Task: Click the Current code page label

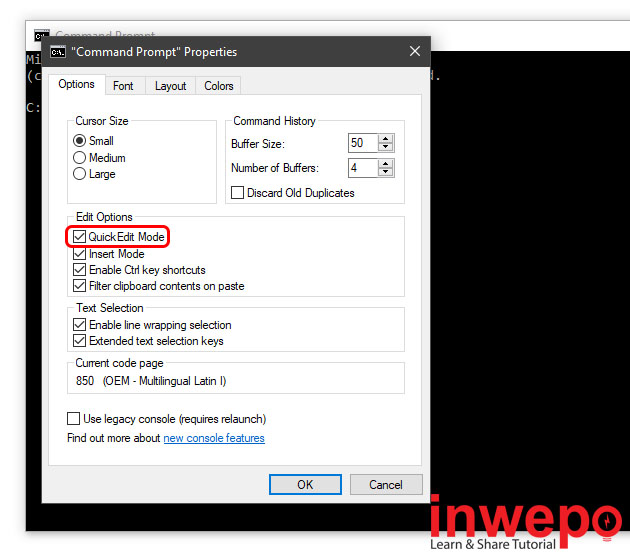Action: tap(119, 363)
